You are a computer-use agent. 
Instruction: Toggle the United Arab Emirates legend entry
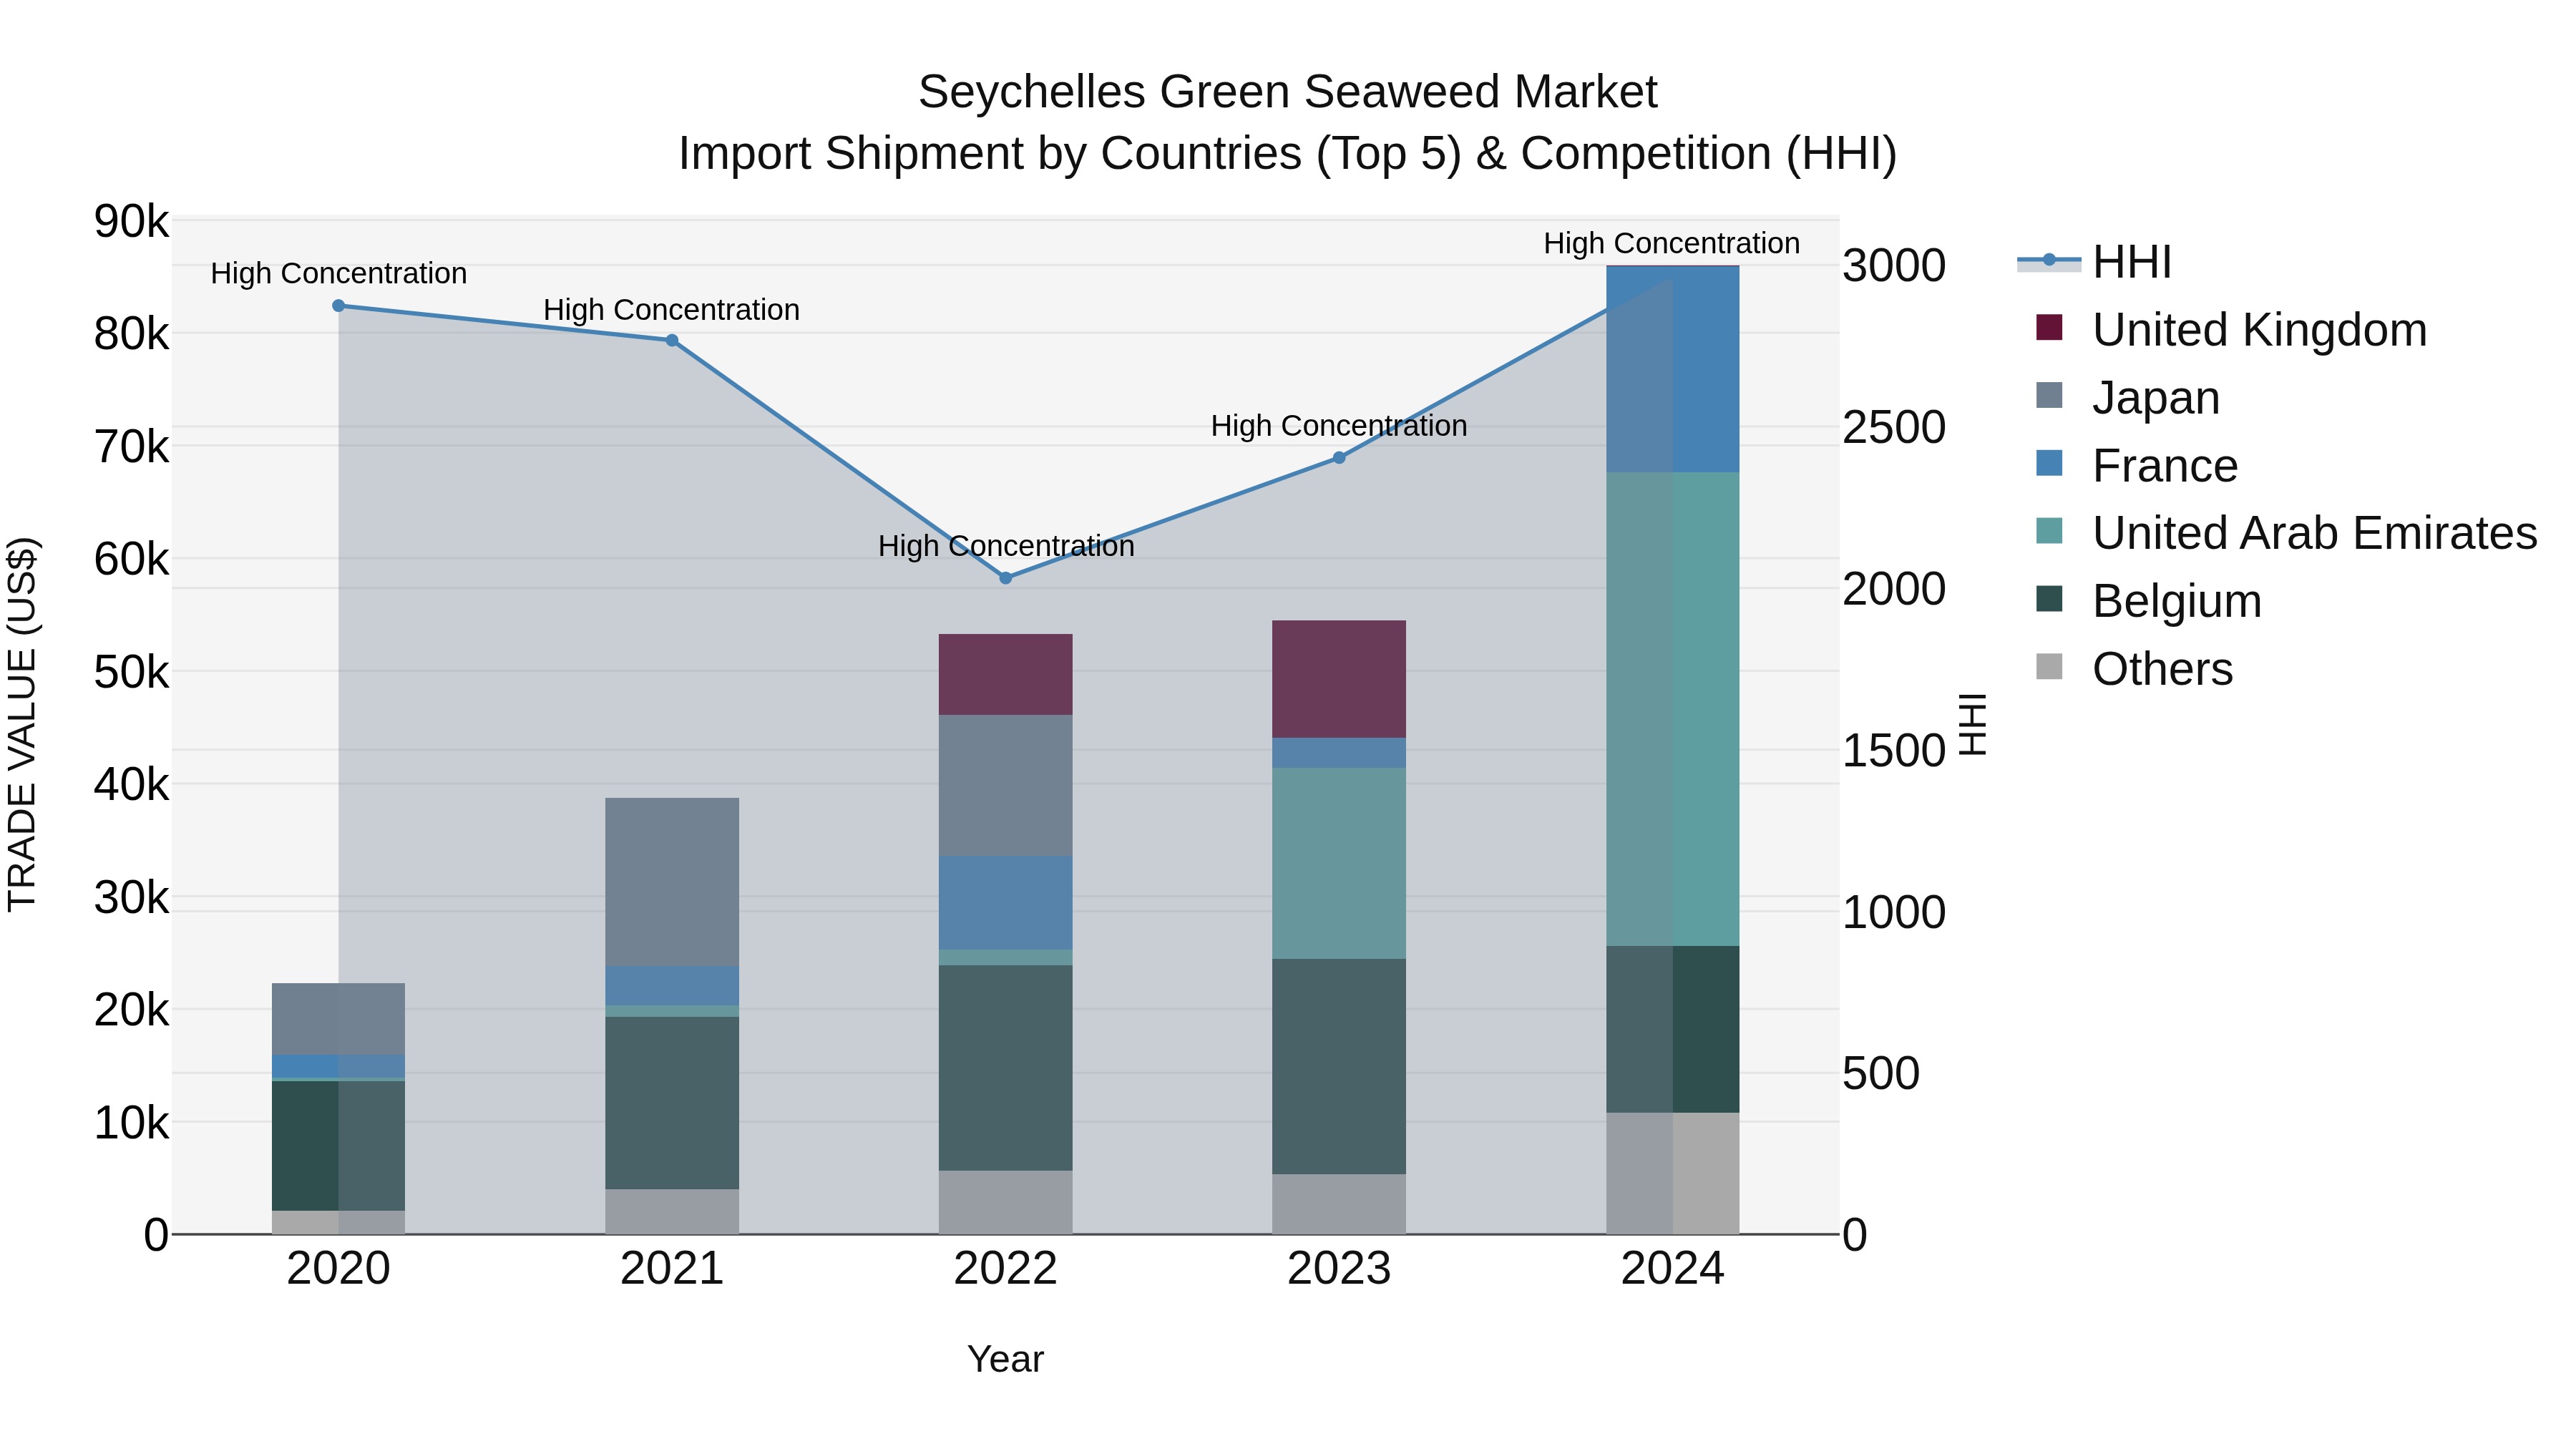pos(2286,532)
